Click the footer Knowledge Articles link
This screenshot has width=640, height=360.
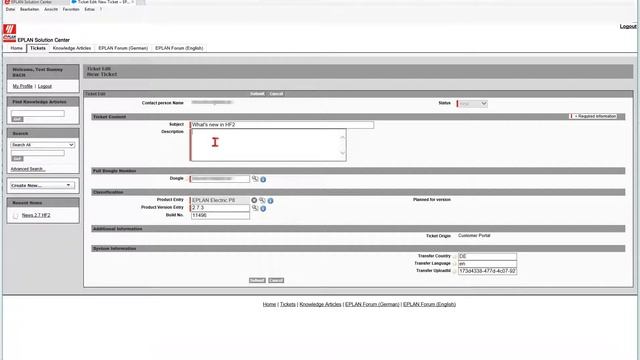[x=320, y=304]
